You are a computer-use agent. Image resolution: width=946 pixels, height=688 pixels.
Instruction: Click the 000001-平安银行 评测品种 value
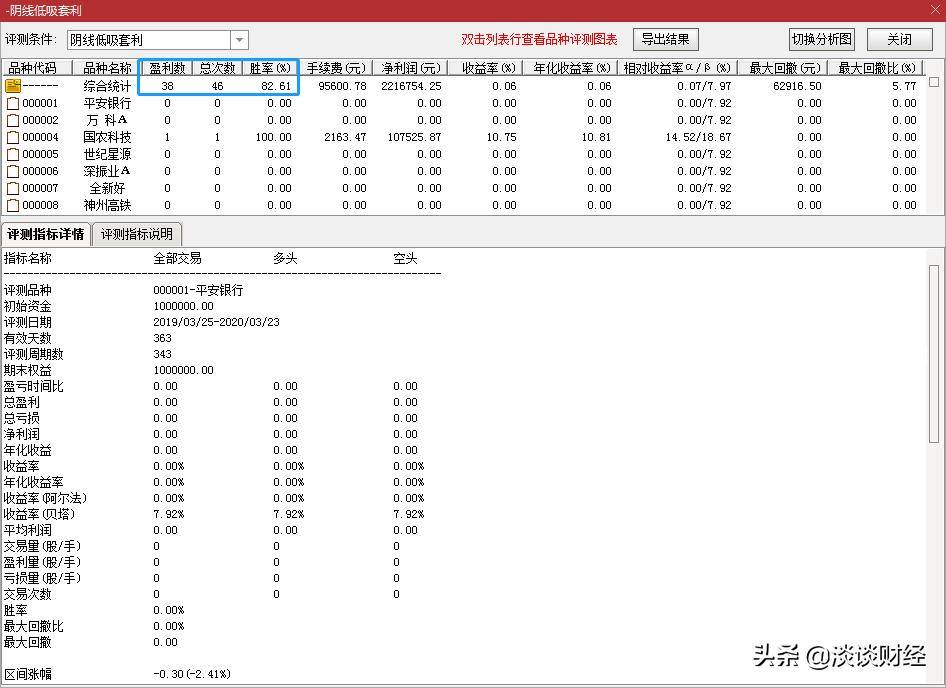(198, 290)
